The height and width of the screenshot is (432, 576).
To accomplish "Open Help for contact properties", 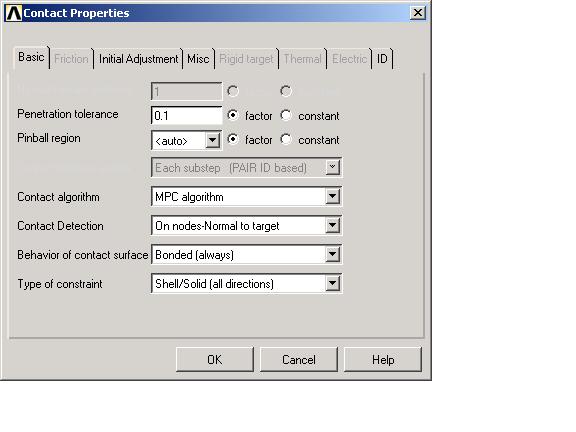I will pos(383,360).
